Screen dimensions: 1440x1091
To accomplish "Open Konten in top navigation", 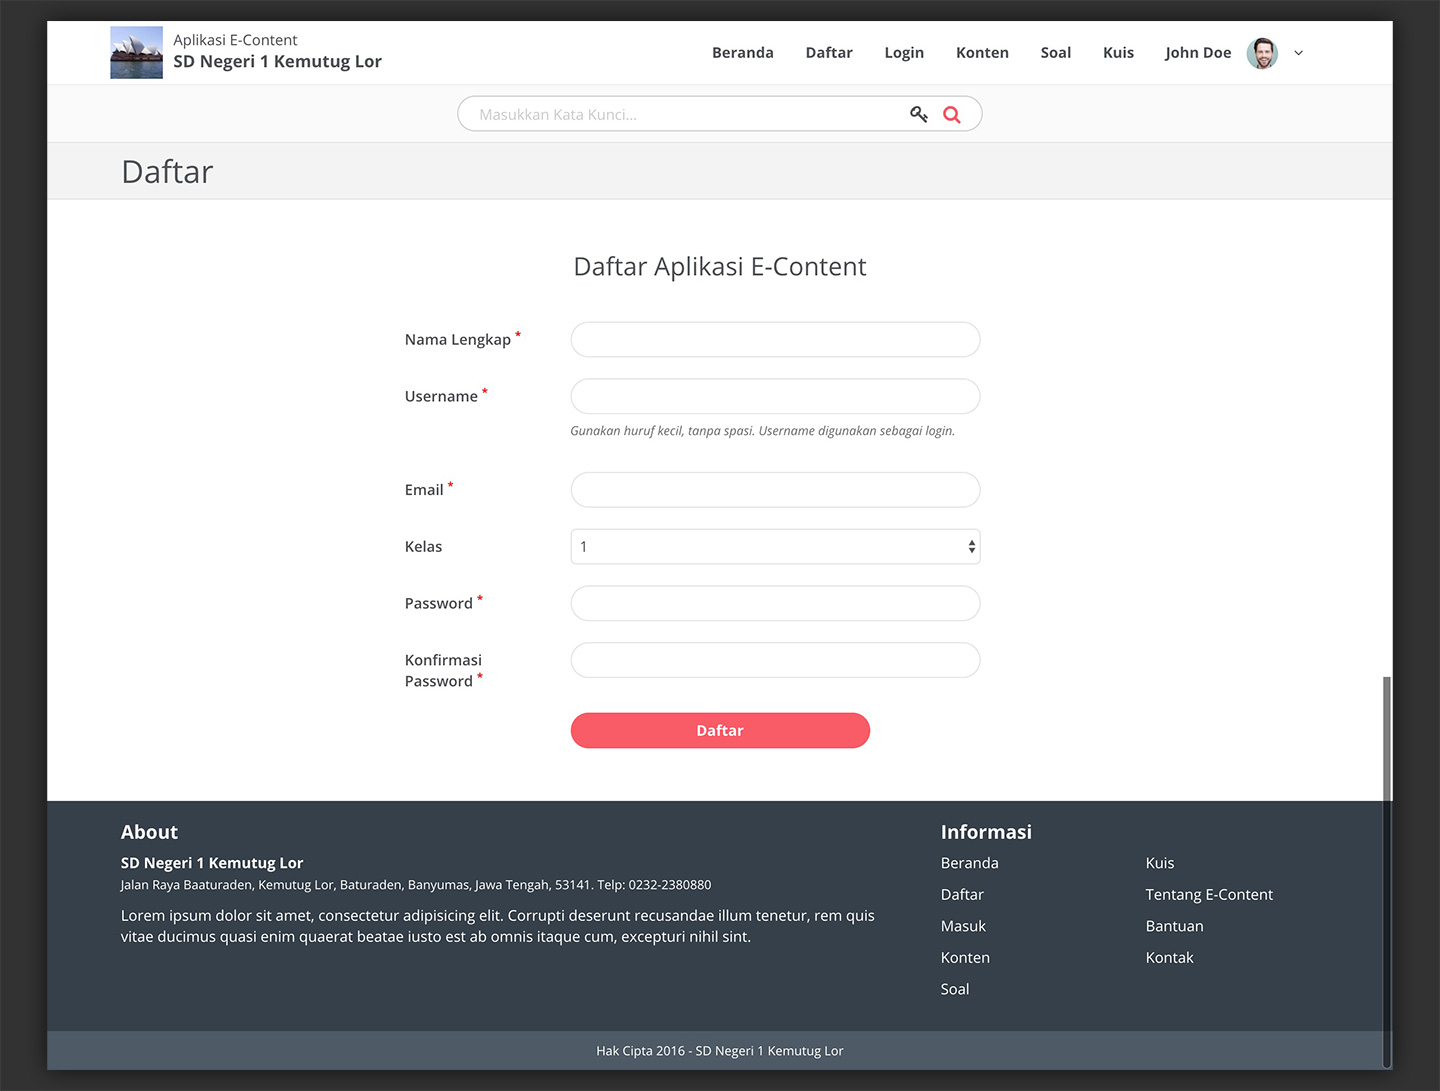I will click(x=982, y=53).
